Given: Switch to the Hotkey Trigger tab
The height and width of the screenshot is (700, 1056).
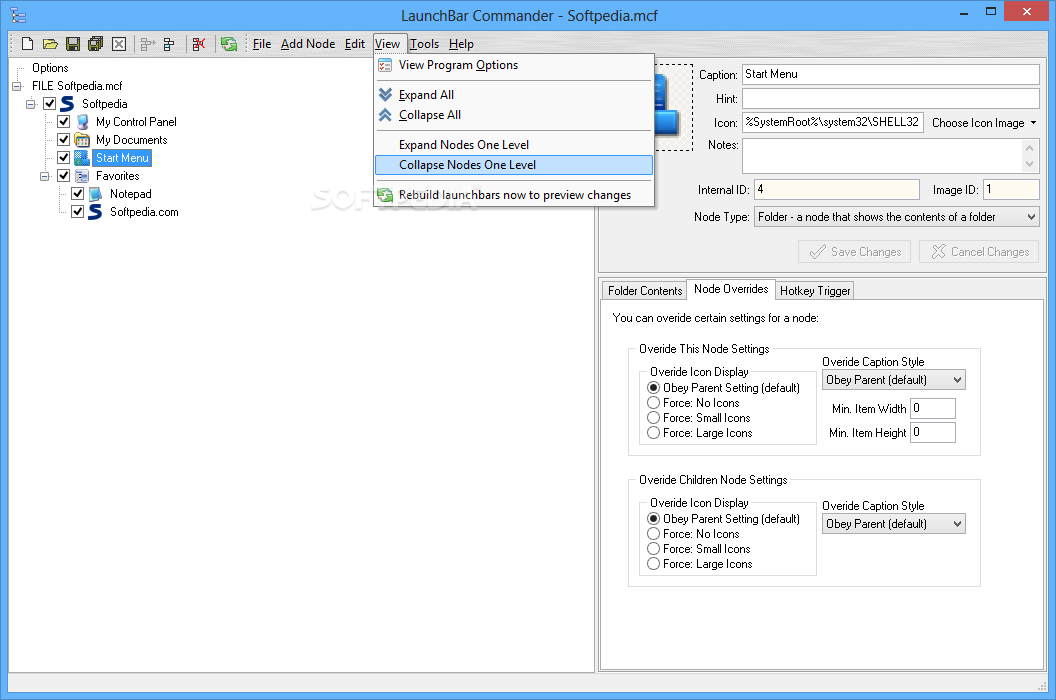Looking at the screenshot, I should tap(815, 290).
